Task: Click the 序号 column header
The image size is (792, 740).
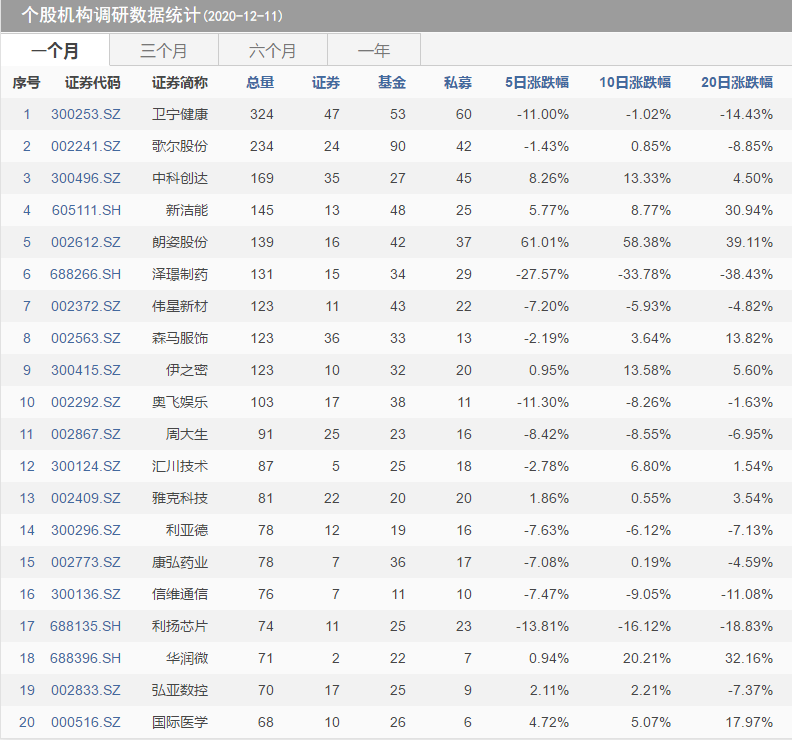Action: [x=26, y=82]
